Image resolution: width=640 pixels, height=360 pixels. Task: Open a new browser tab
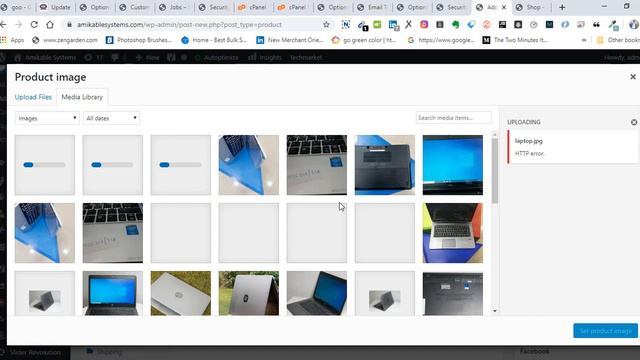562,7
